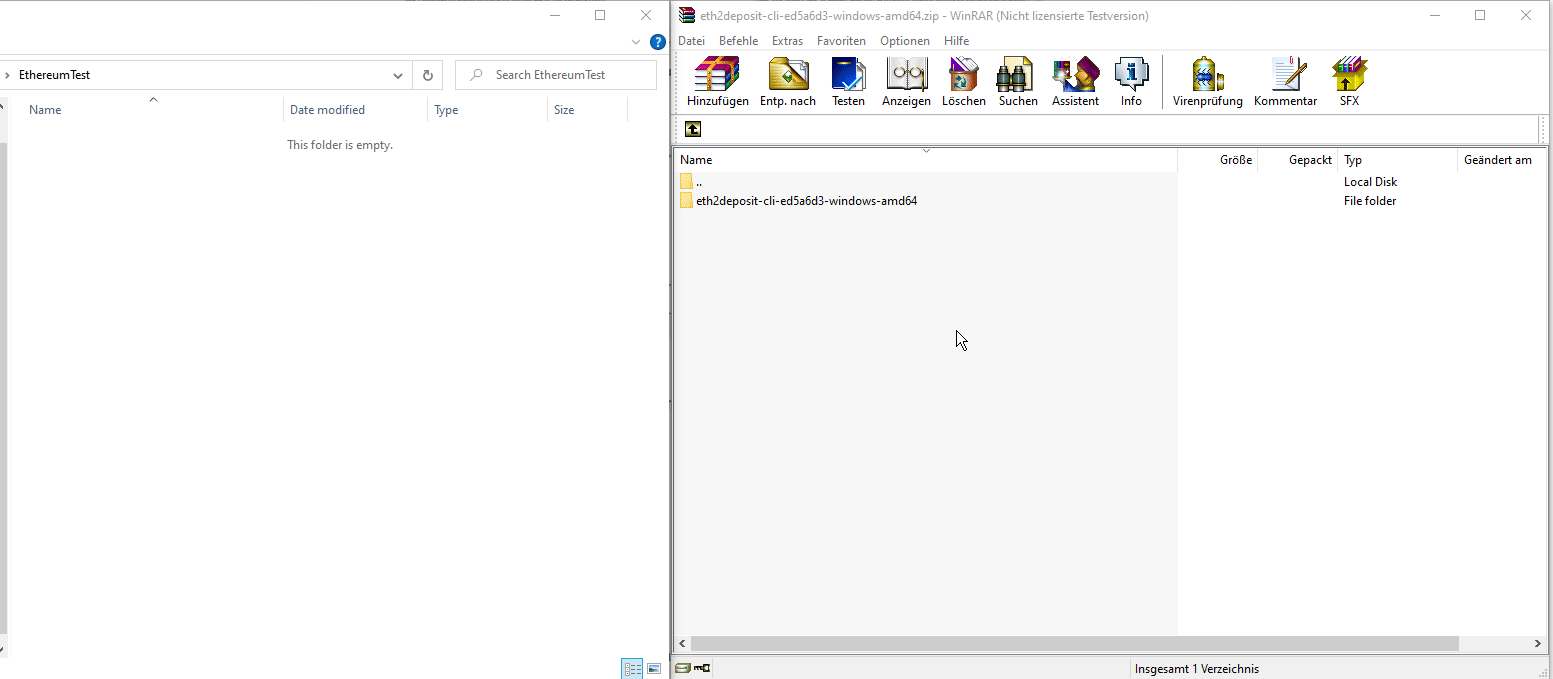The height and width of the screenshot is (679, 1553).
Task: Click 'File folder' type text
Action: (1369, 201)
